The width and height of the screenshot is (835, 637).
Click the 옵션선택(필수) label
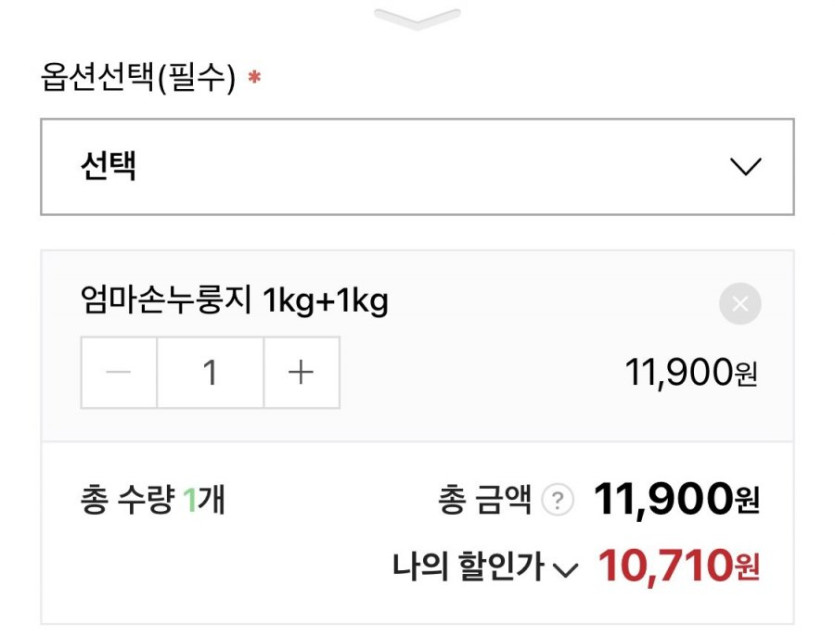tap(138, 78)
